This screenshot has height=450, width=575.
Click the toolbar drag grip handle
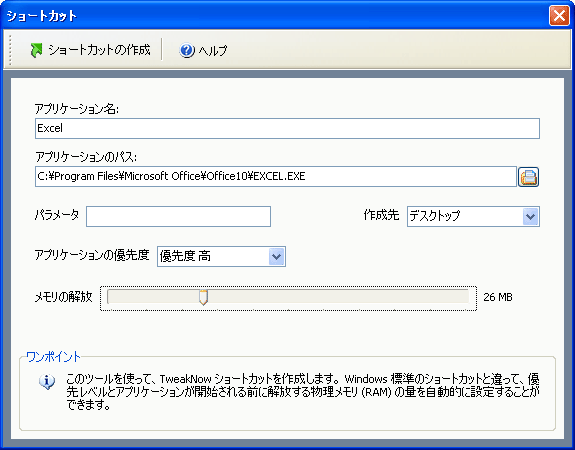(x=10, y=50)
